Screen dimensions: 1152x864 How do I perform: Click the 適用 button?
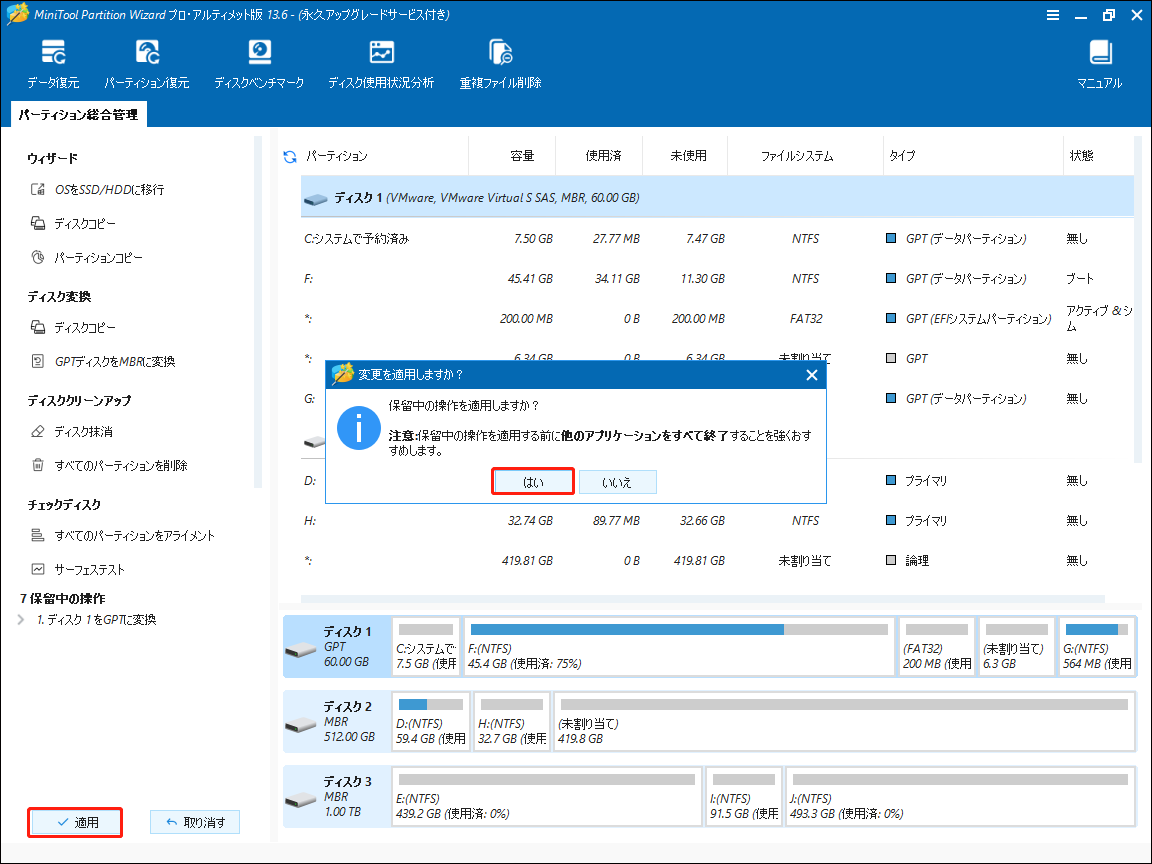click(76, 822)
